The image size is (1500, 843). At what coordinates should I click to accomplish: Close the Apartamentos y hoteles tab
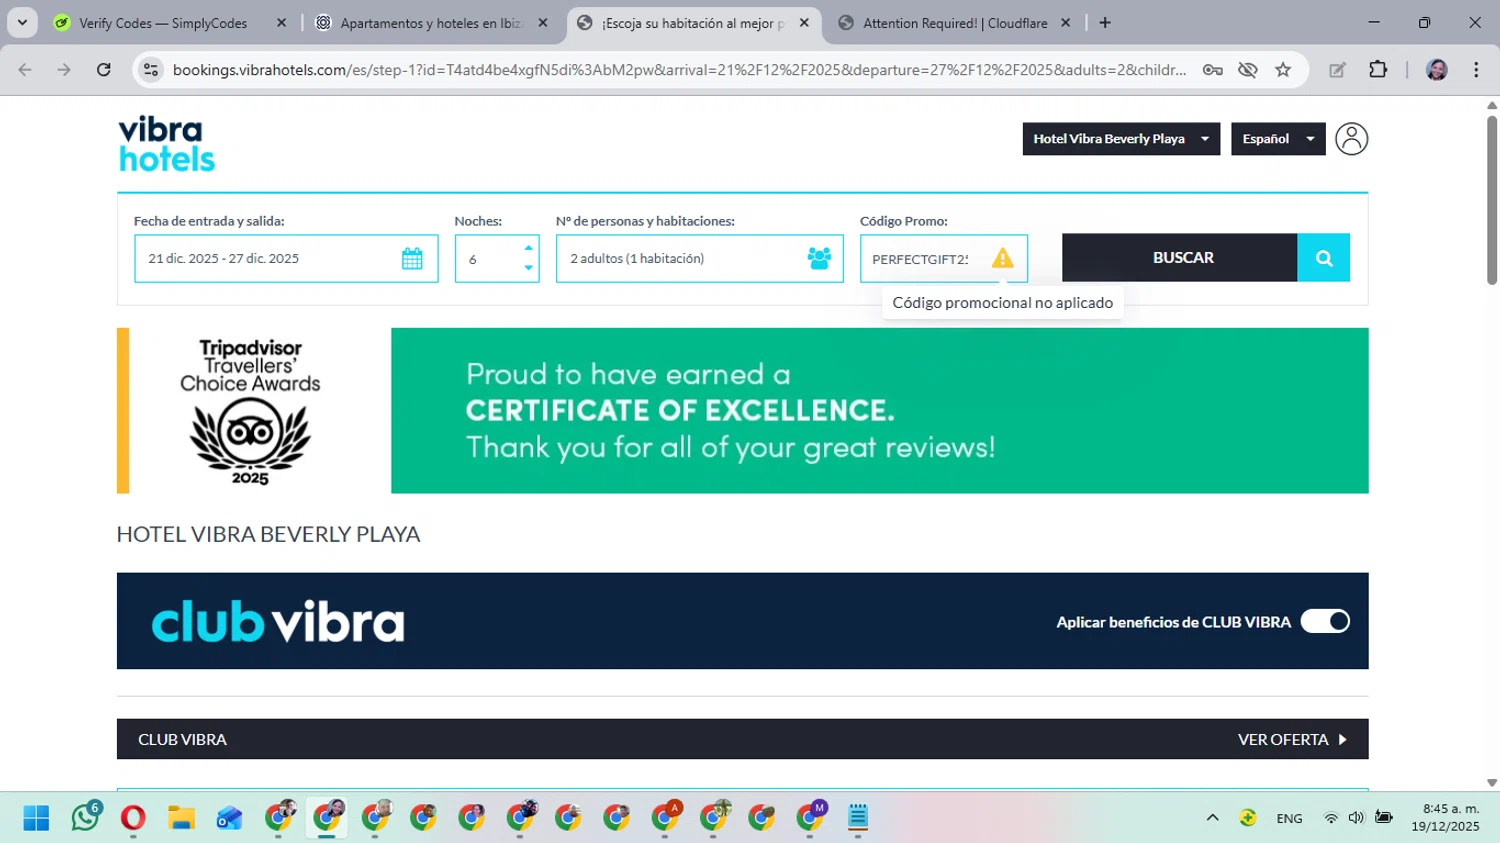[543, 23]
